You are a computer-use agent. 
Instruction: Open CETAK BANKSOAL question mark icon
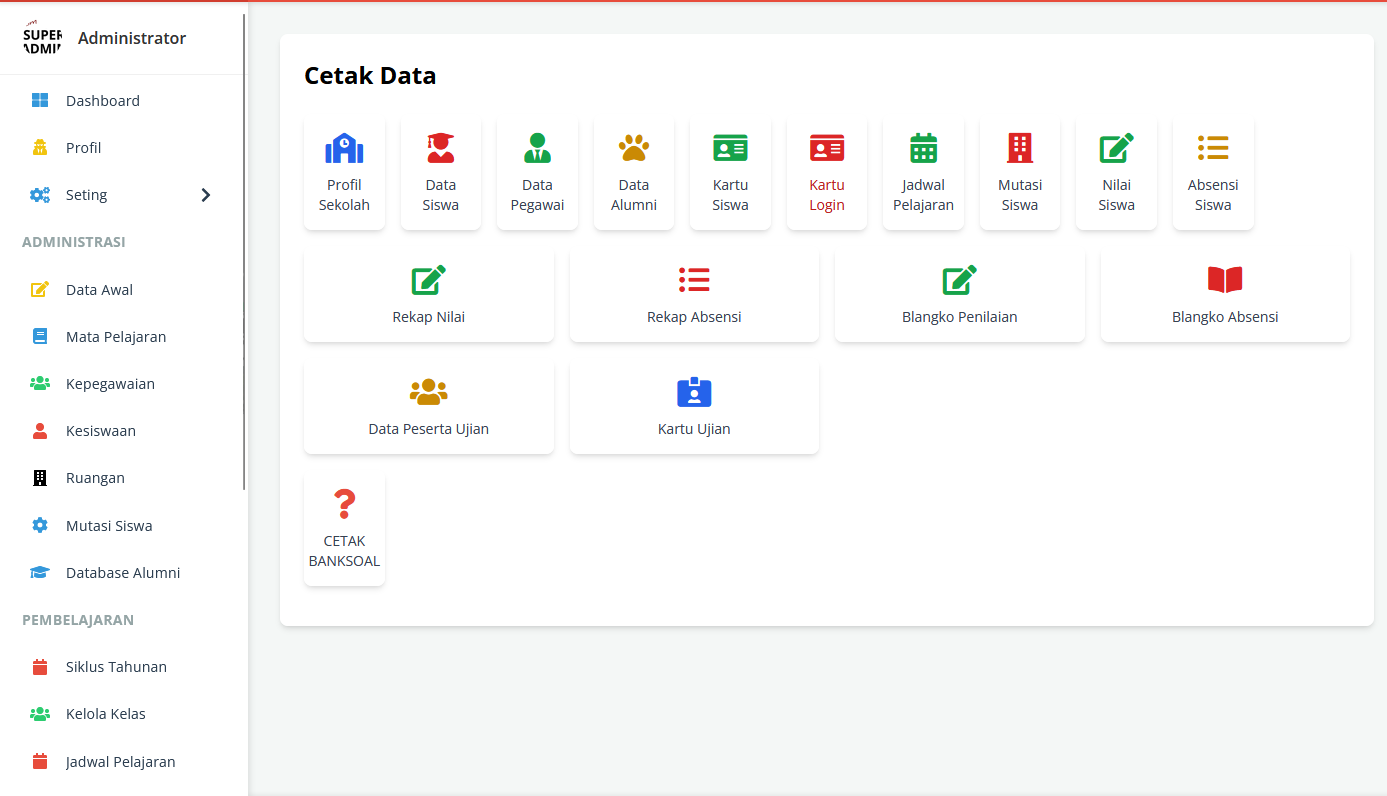tap(344, 504)
